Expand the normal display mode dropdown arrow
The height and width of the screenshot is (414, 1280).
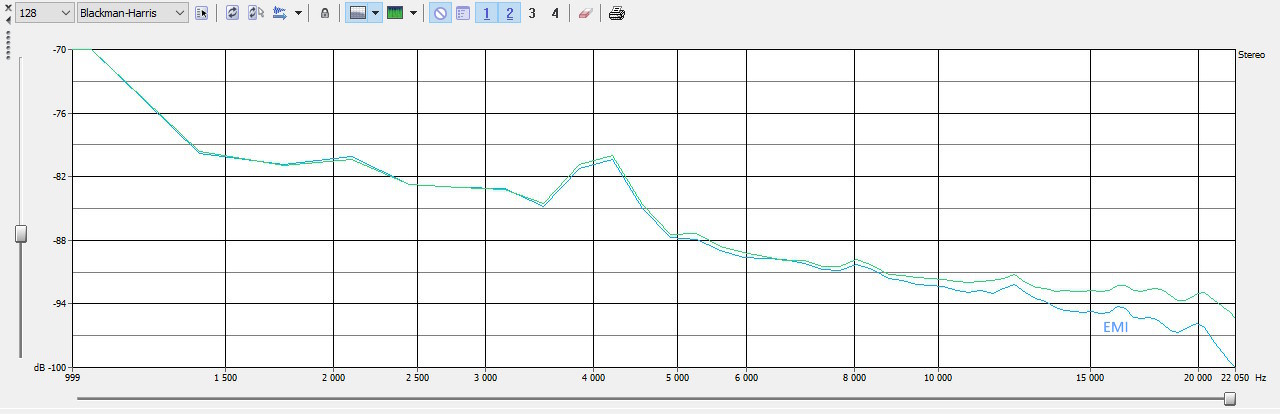pos(375,14)
